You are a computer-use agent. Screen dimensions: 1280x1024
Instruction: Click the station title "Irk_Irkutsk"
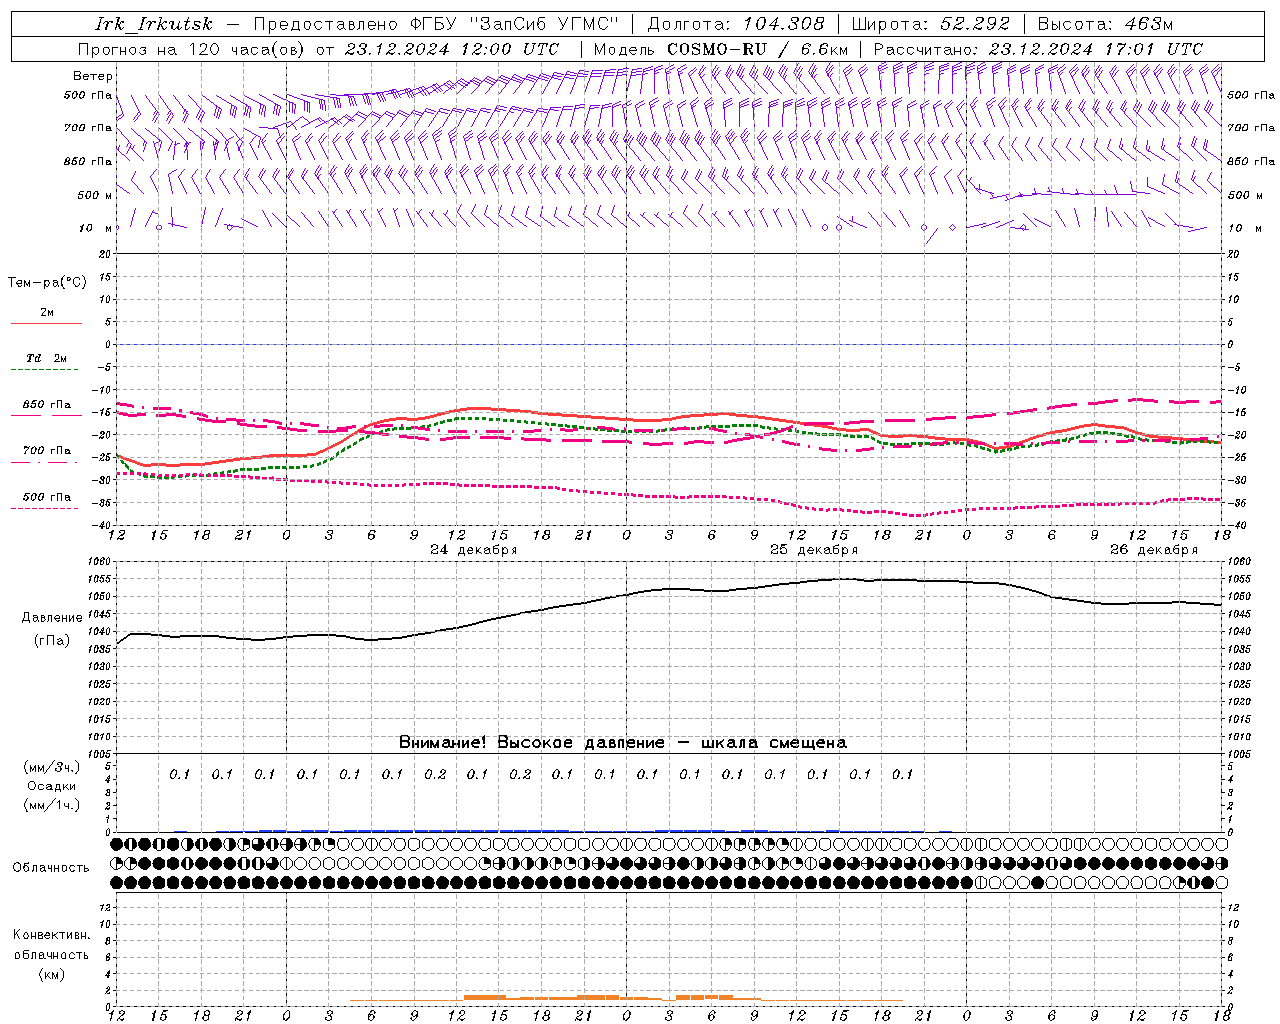coord(153,24)
